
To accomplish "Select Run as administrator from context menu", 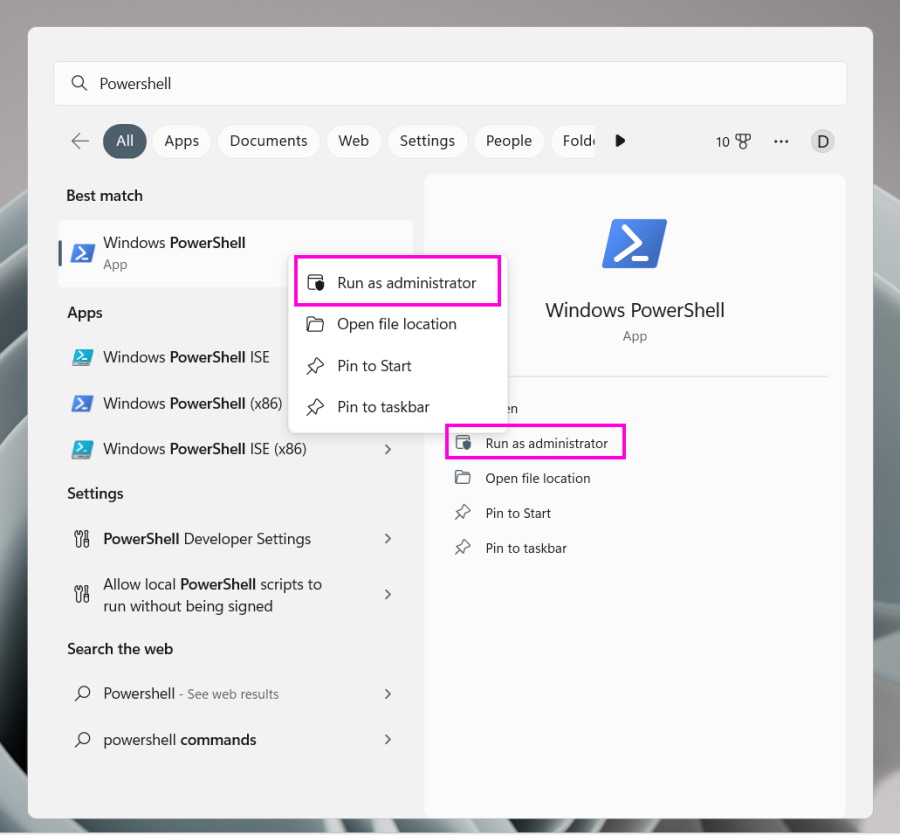I will [x=397, y=282].
